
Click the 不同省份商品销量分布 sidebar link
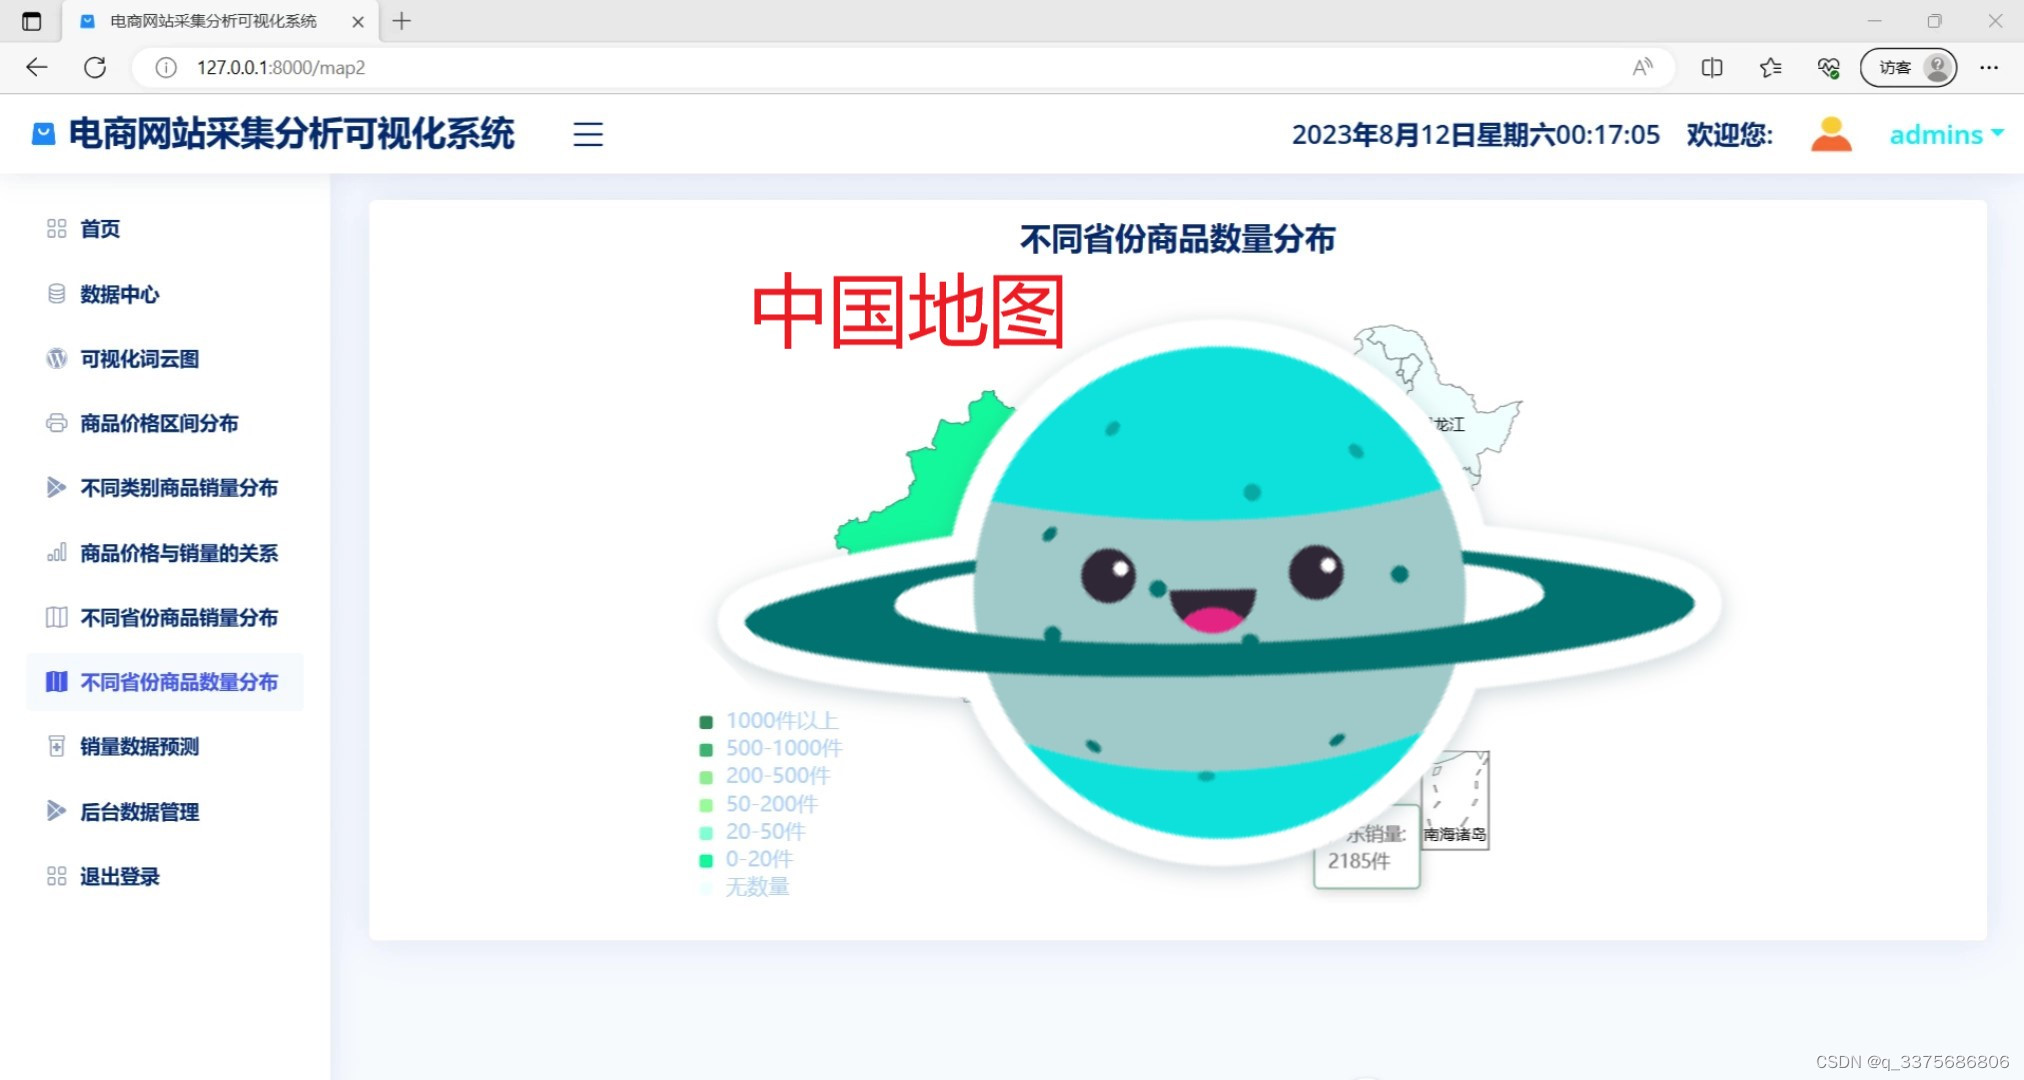point(180,617)
